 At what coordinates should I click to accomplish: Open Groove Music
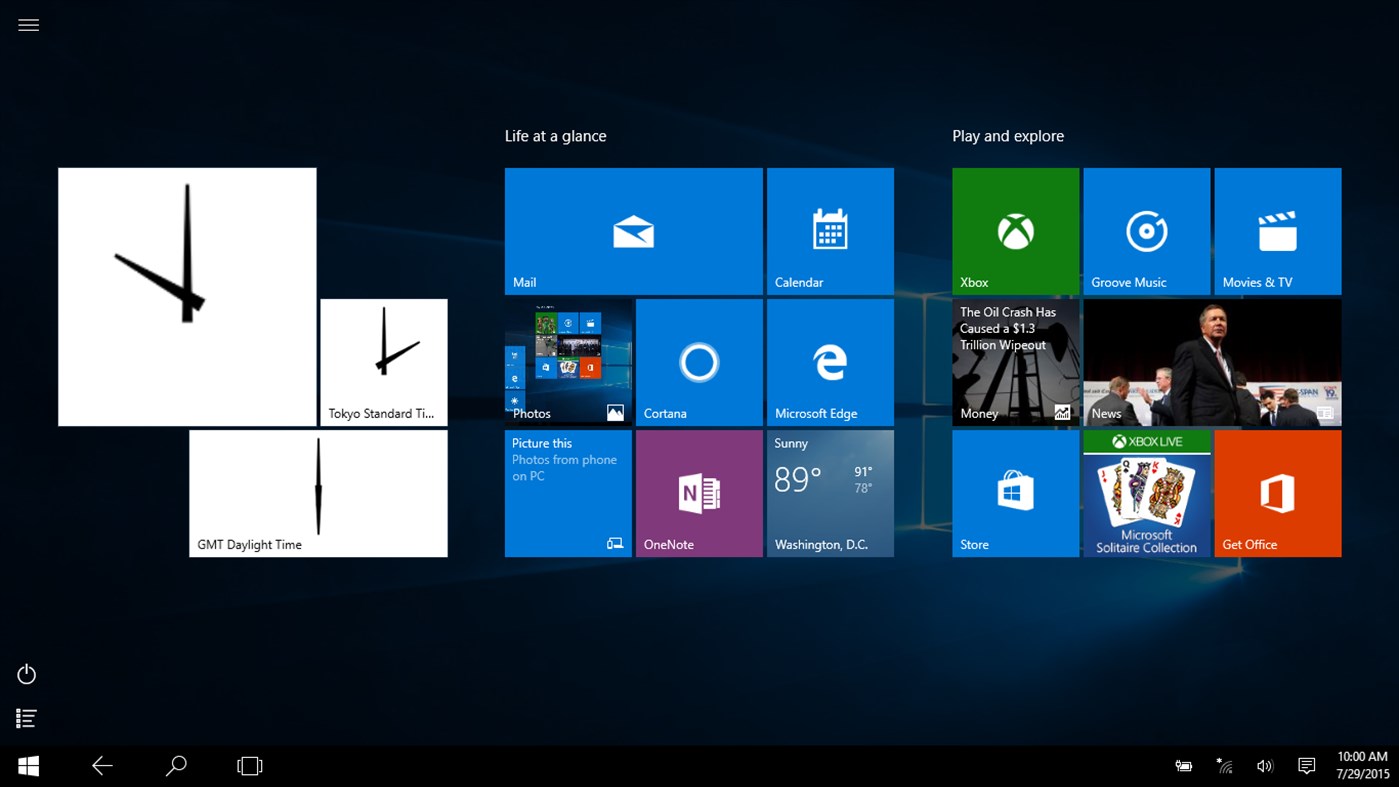click(1146, 230)
